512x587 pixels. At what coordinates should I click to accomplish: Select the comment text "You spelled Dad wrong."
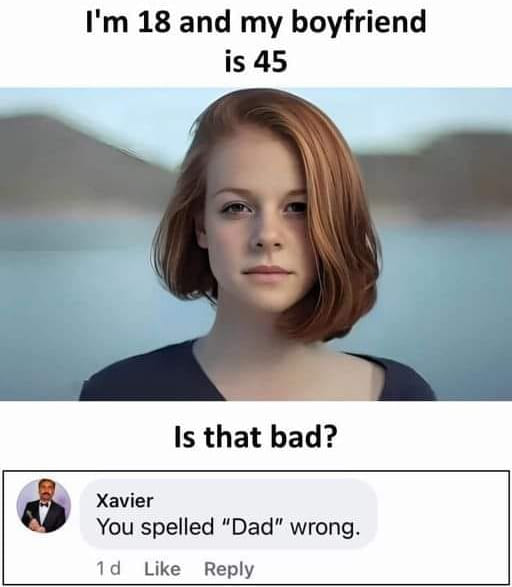pyautogui.click(x=228, y=527)
